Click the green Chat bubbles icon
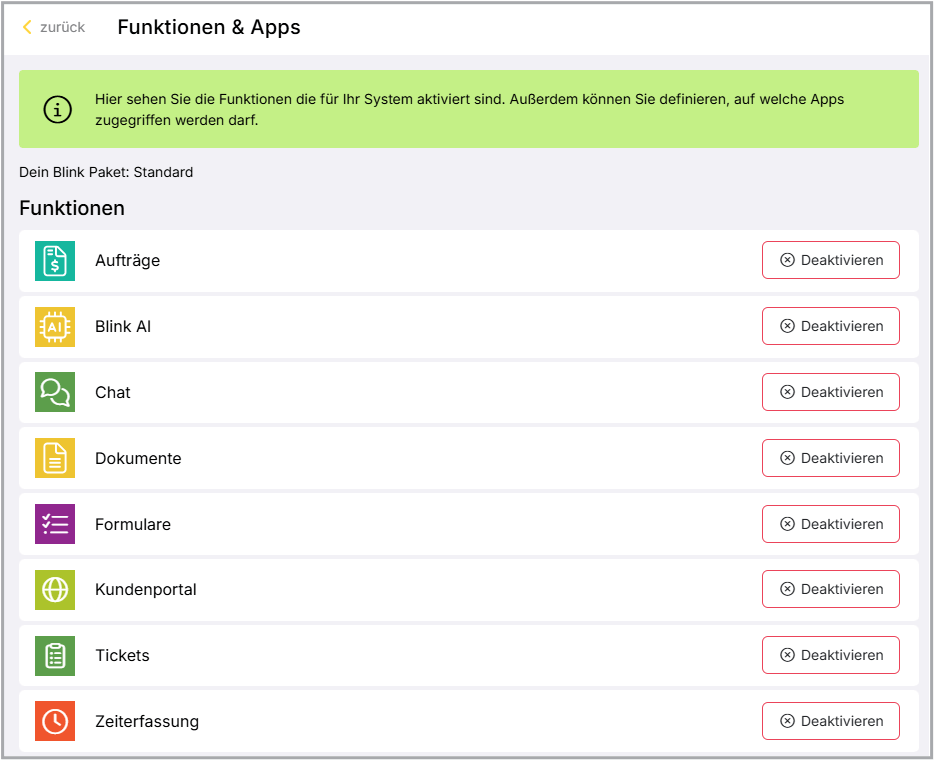 (55, 392)
